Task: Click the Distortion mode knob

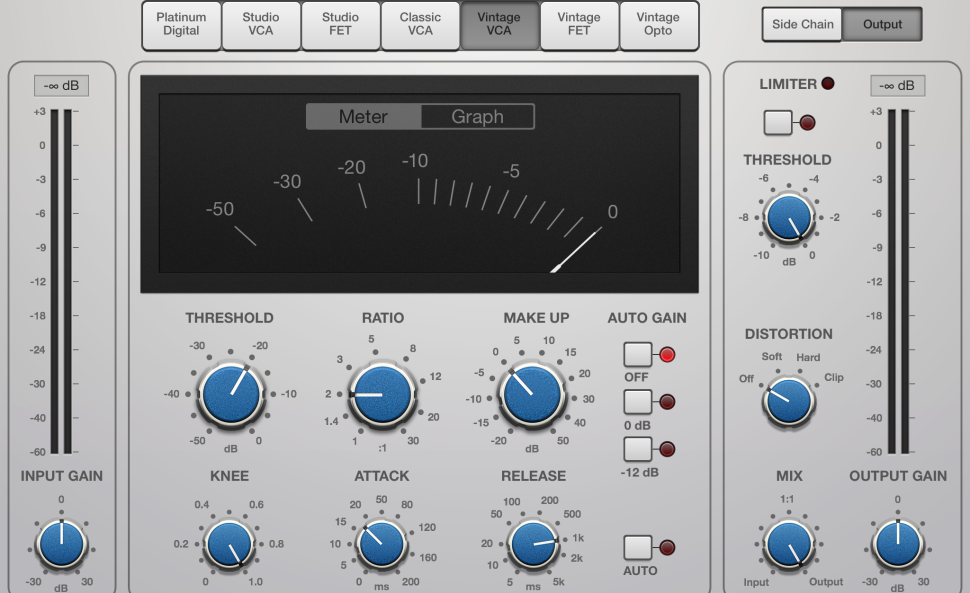Action: click(x=789, y=402)
